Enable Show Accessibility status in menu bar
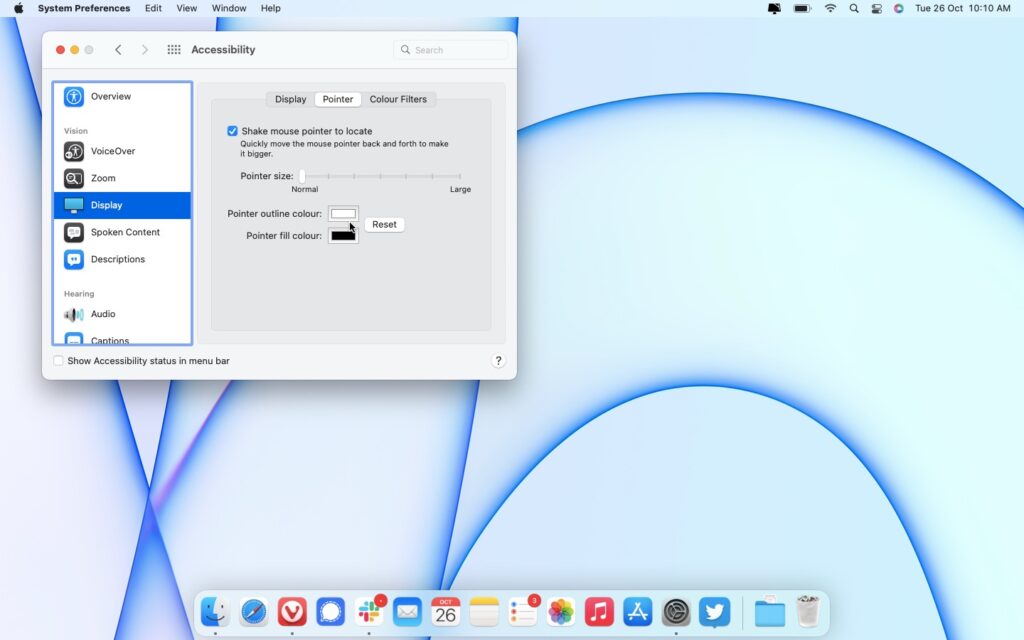Viewport: 1024px width, 640px height. 58,361
